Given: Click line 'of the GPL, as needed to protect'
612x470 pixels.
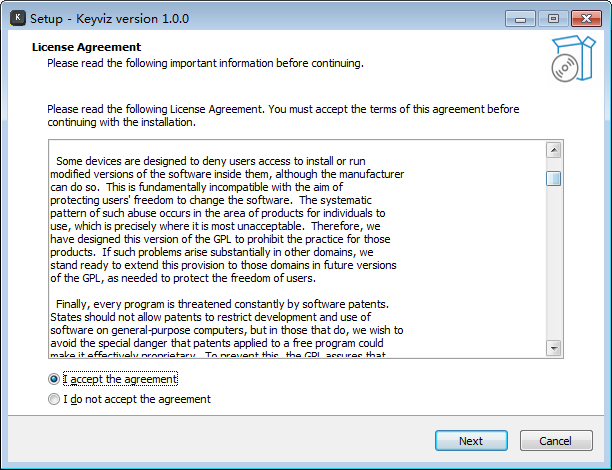Looking at the screenshot, I should click(183, 278).
